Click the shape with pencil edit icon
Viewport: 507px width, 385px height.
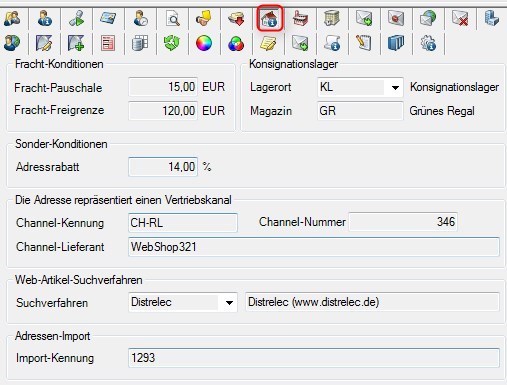click(x=44, y=43)
